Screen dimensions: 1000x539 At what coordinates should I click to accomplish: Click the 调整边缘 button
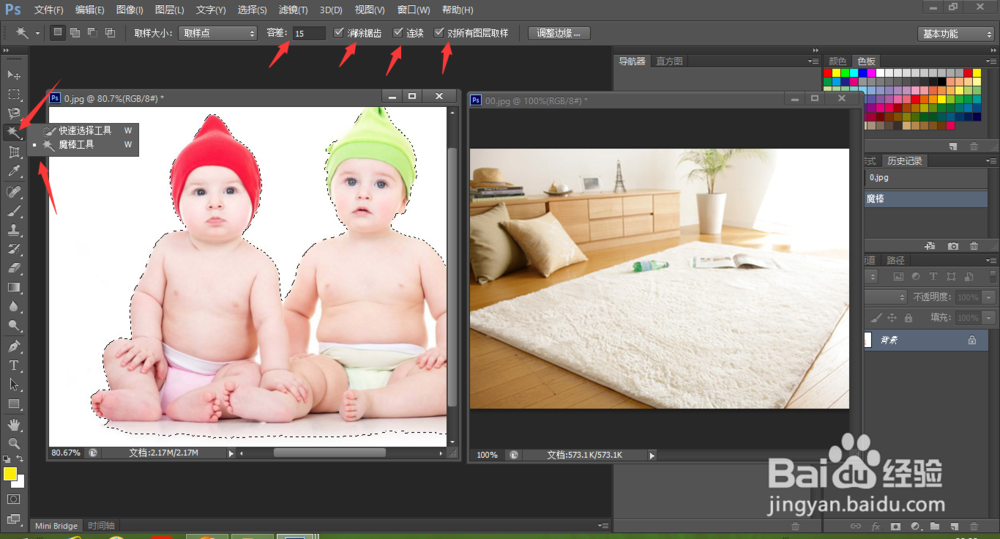tap(559, 33)
